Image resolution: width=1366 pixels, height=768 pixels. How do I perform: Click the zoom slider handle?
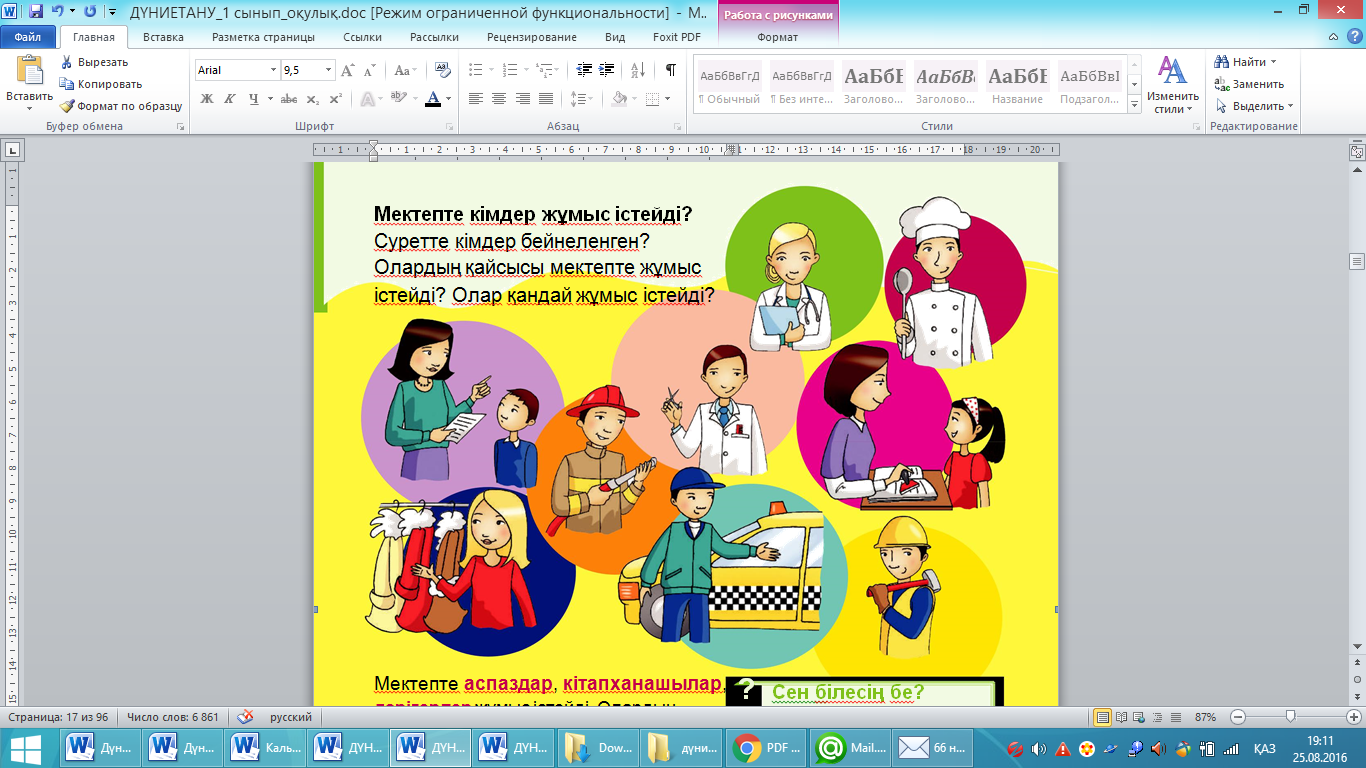coord(1291,717)
